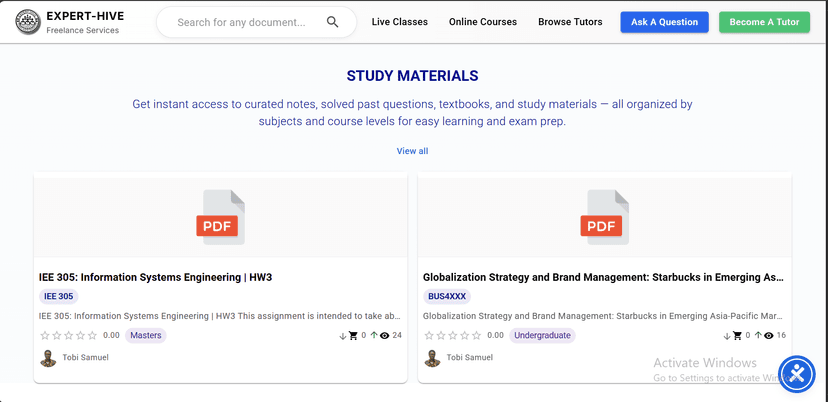
Task: Click cart icon on Globalization Strategy card
Action: pyautogui.click(x=738, y=335)
